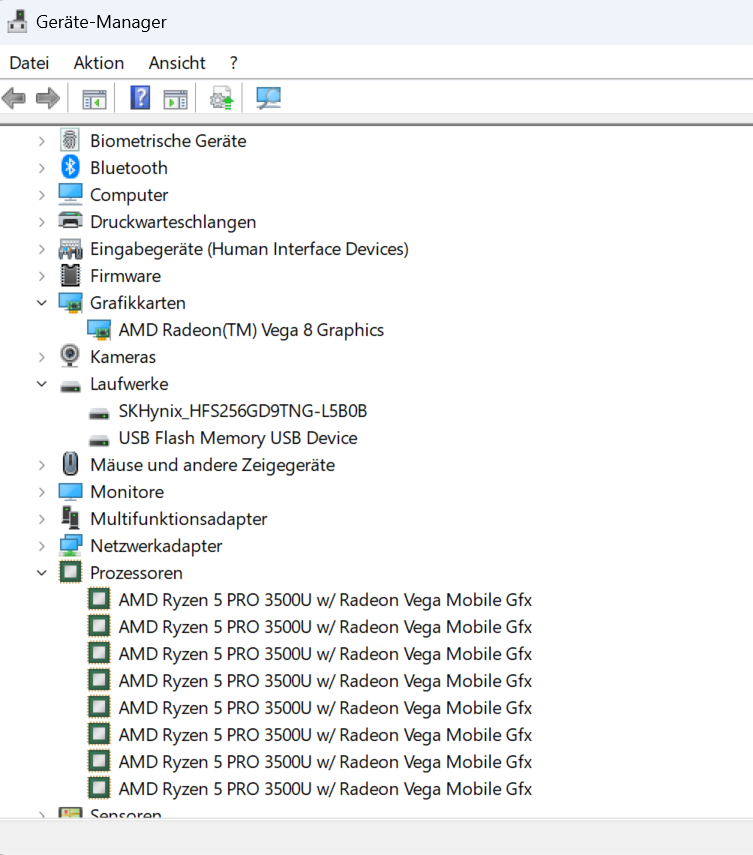Select AMD Radeon(TM) Vega 8 Graphics
Screen dimensions: 753x855
(251, 330)
